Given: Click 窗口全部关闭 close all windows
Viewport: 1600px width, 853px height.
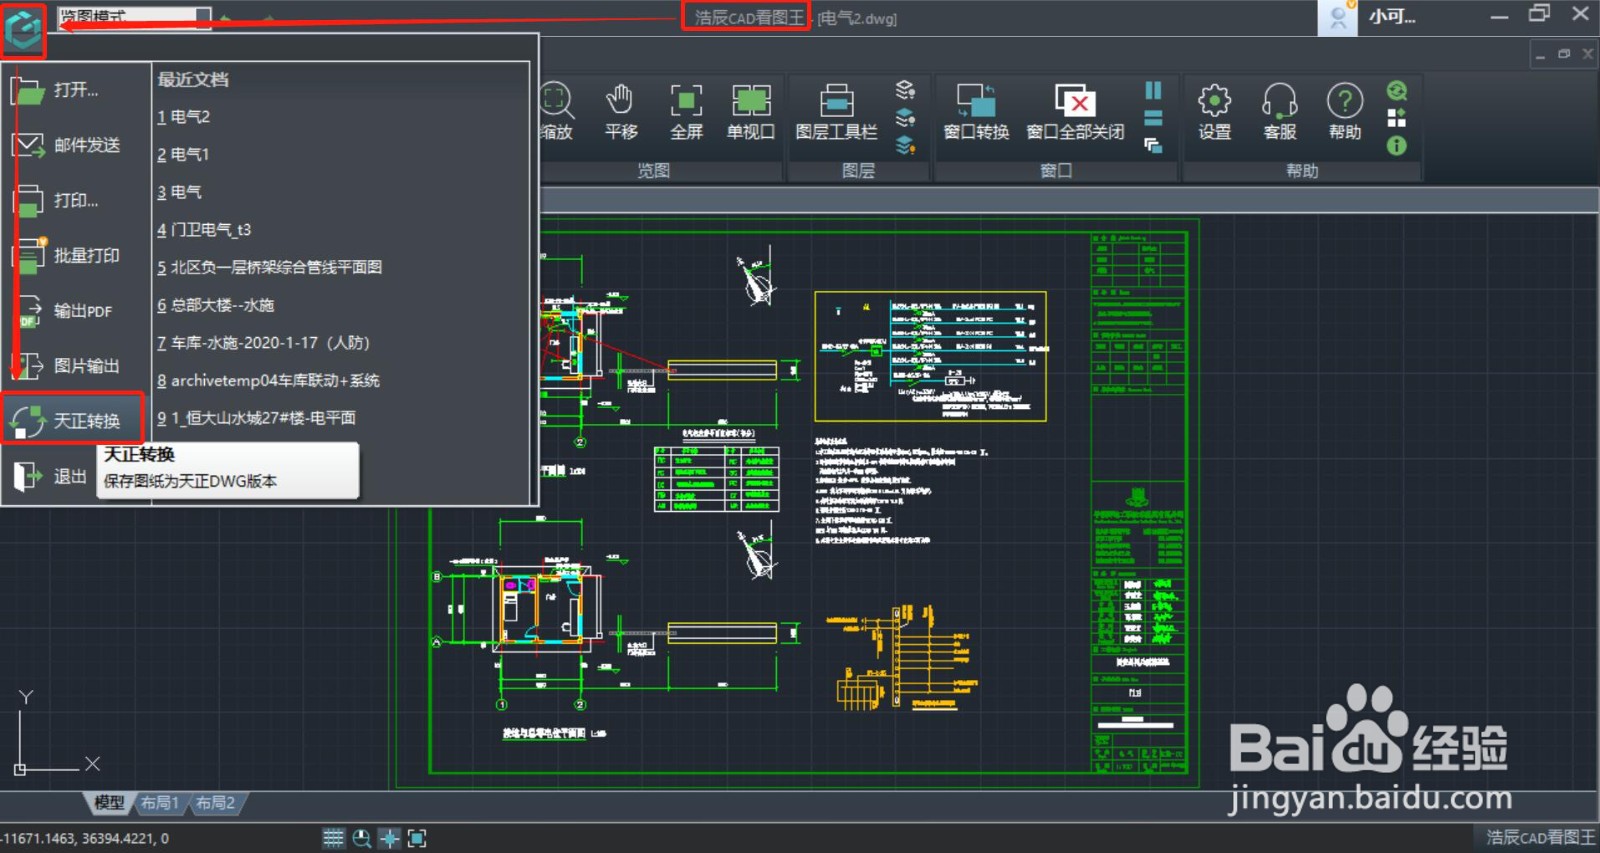Looking at the screenshot, I should click(x=1075, y=112).
